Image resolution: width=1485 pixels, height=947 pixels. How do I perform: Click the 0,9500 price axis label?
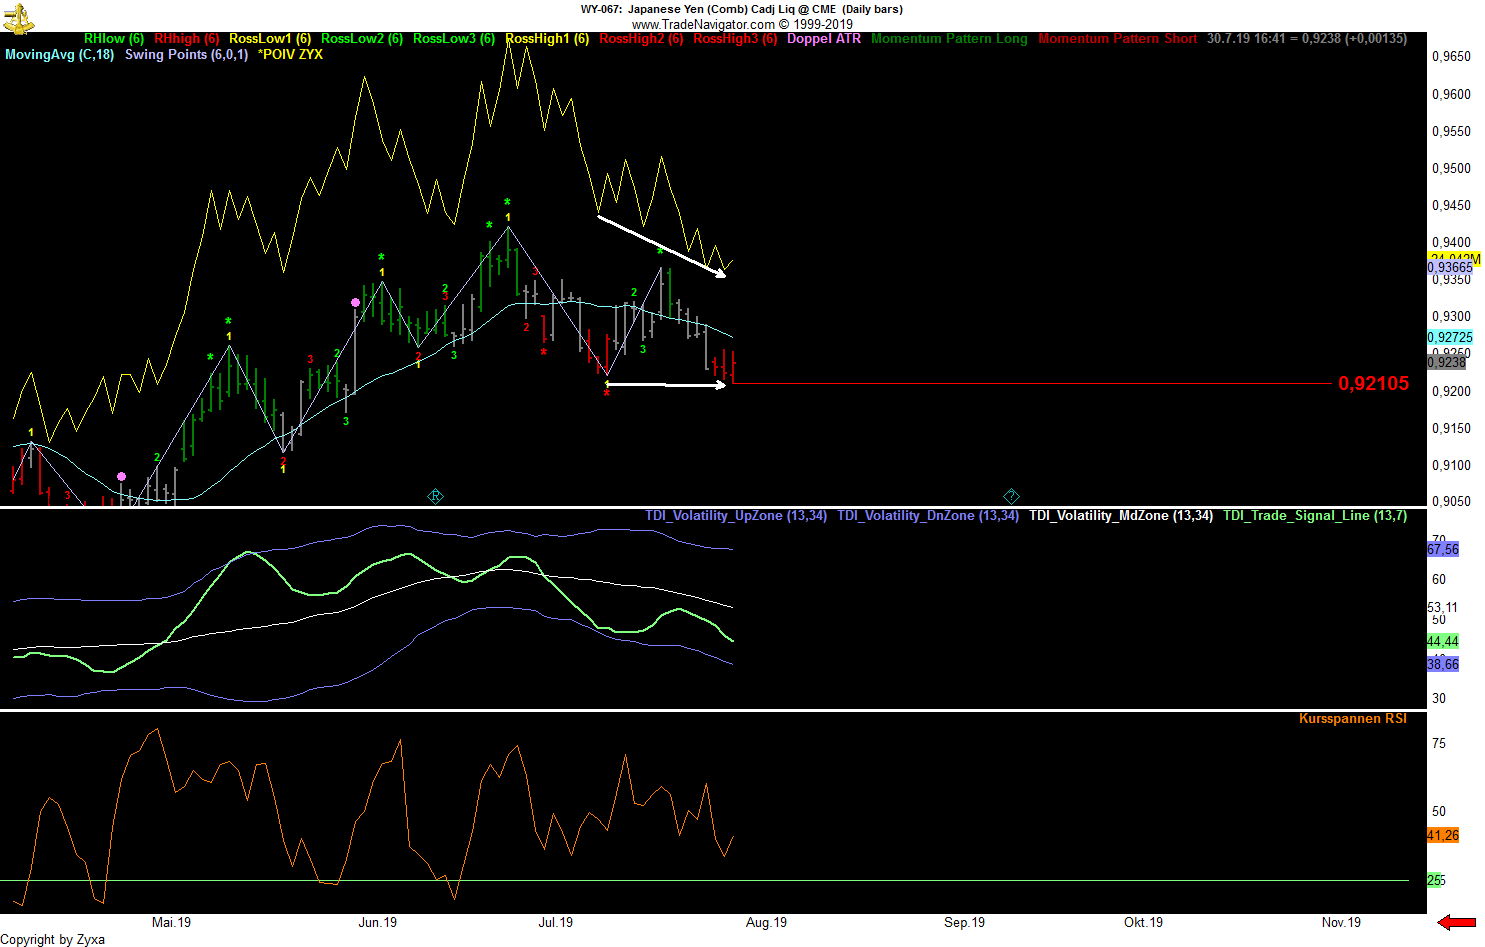click(x=1451, y=168)
